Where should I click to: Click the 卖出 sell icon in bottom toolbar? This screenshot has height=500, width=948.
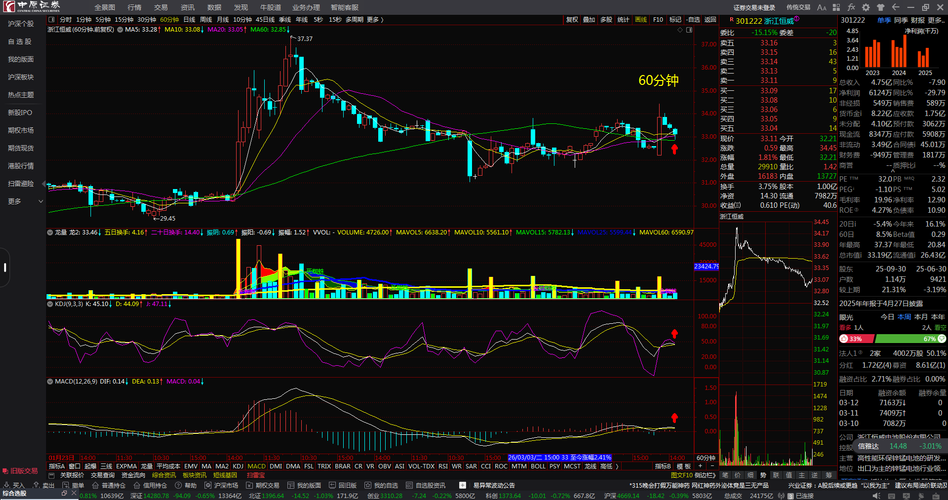(36, 485)
